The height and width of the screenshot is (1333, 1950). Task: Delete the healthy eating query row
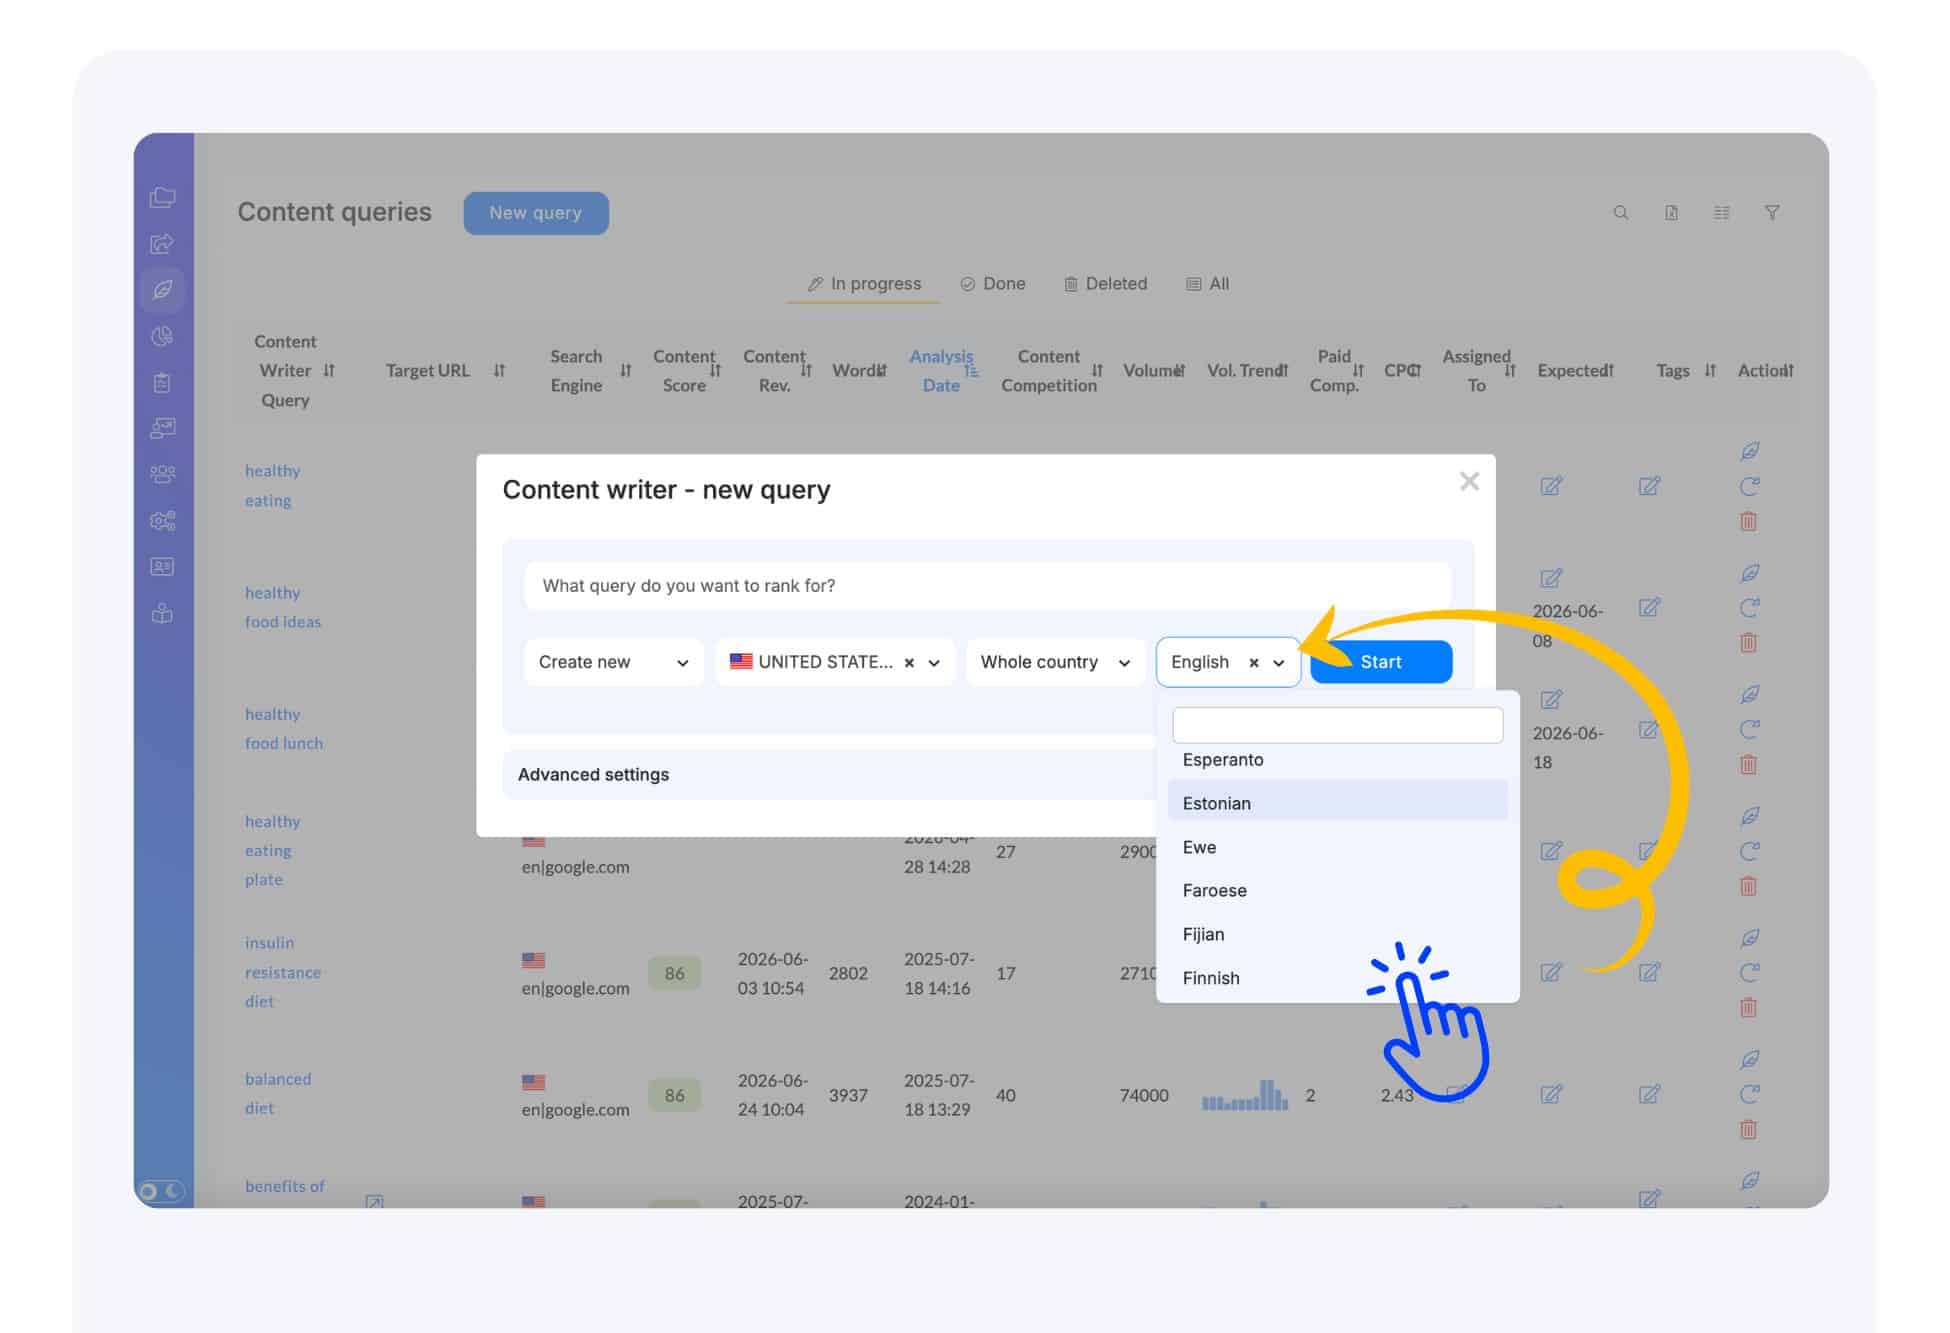click(x=1748, y=521)
